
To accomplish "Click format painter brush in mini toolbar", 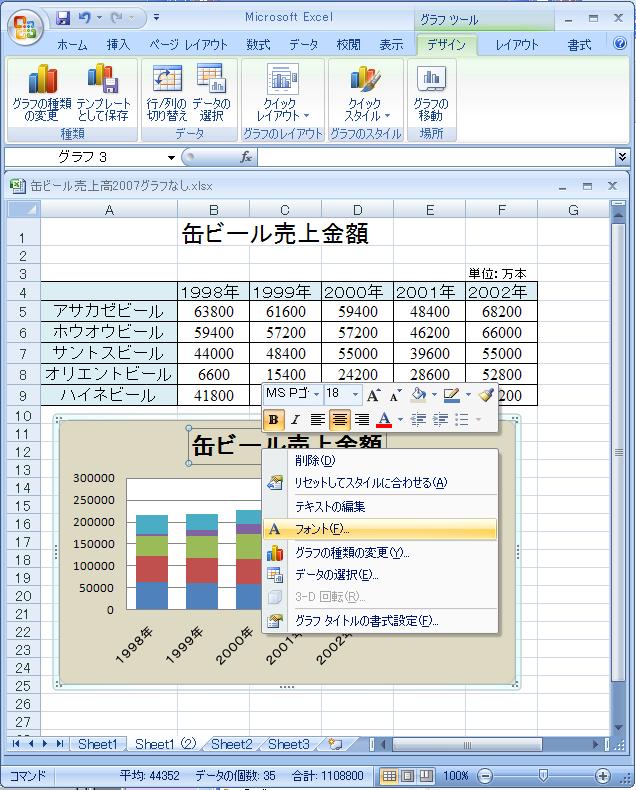I will coord(486,394).
